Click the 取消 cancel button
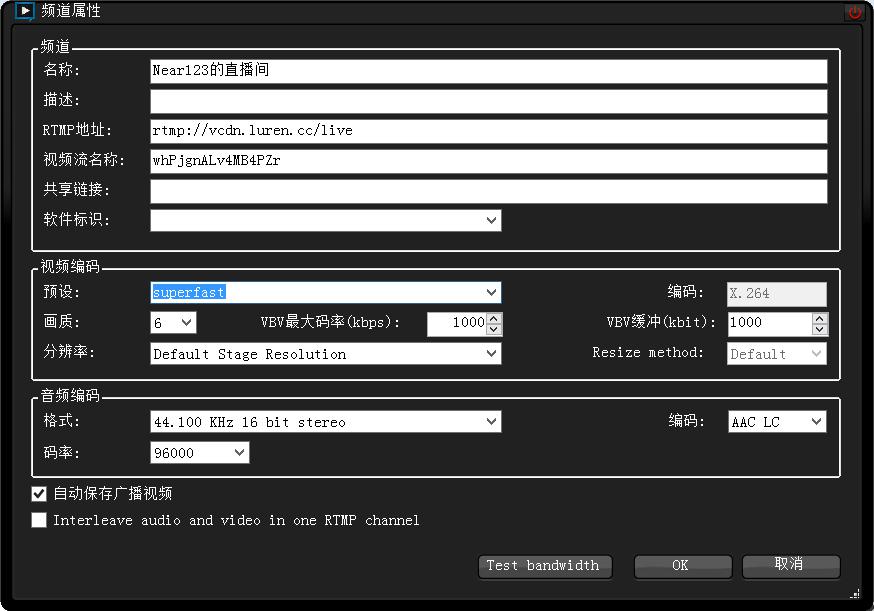 click(790, 567)
